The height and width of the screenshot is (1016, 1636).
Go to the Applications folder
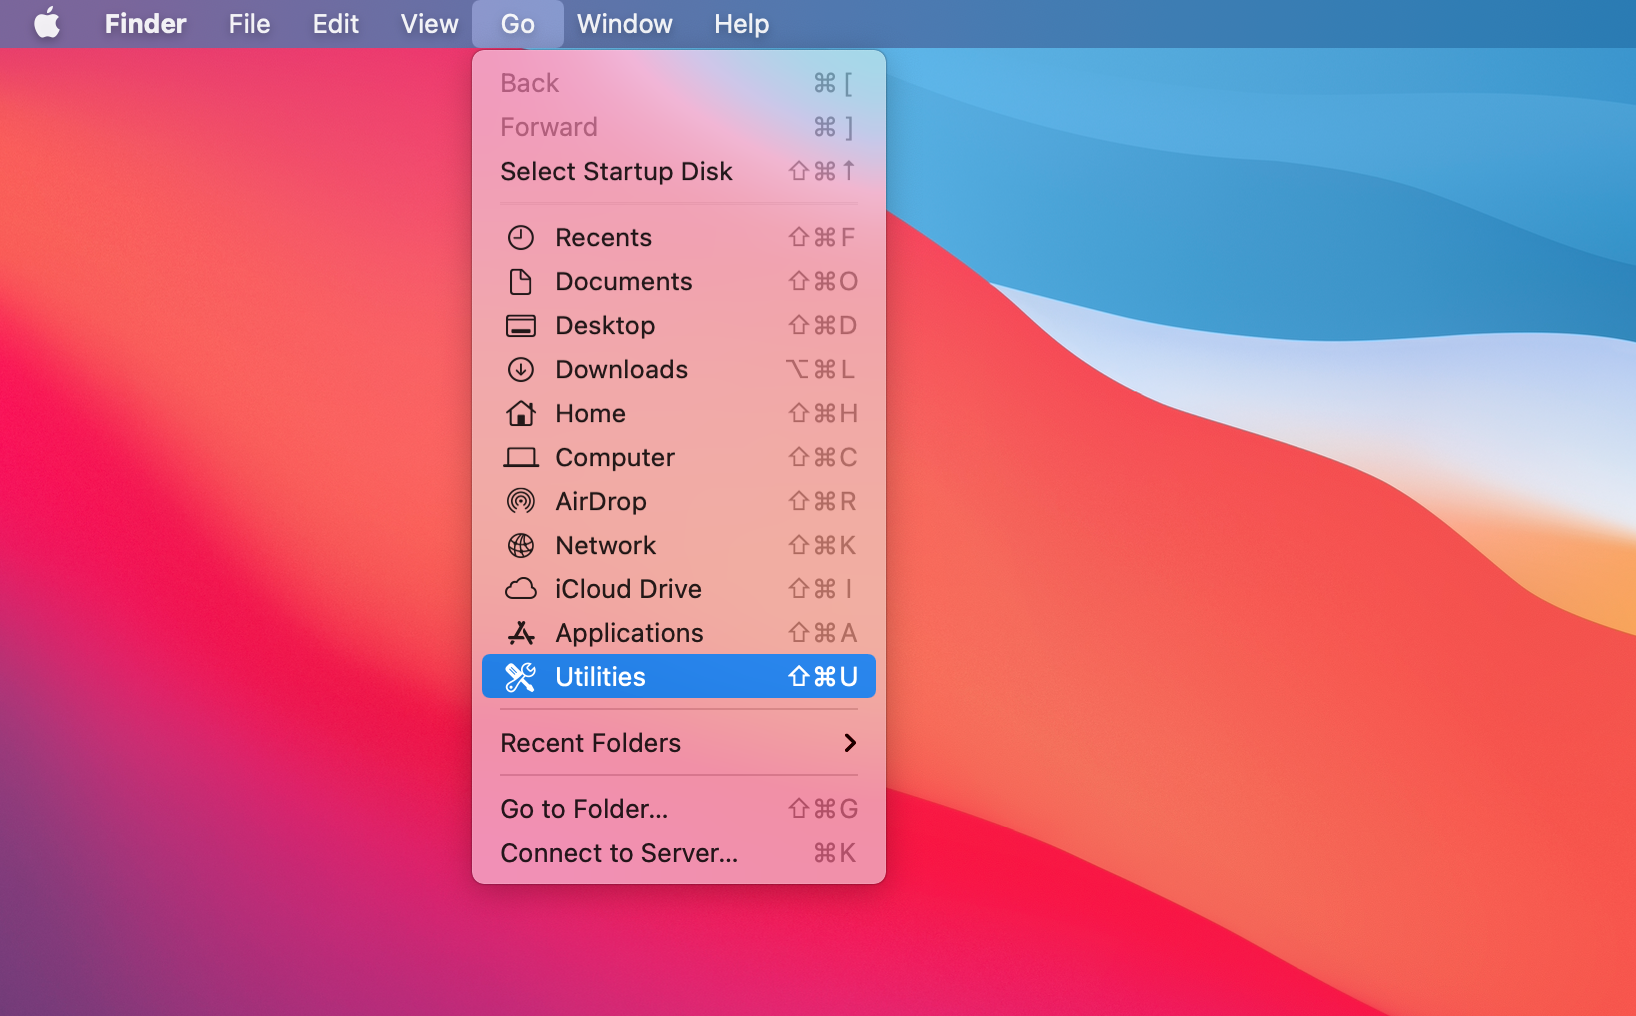[679, 633]
